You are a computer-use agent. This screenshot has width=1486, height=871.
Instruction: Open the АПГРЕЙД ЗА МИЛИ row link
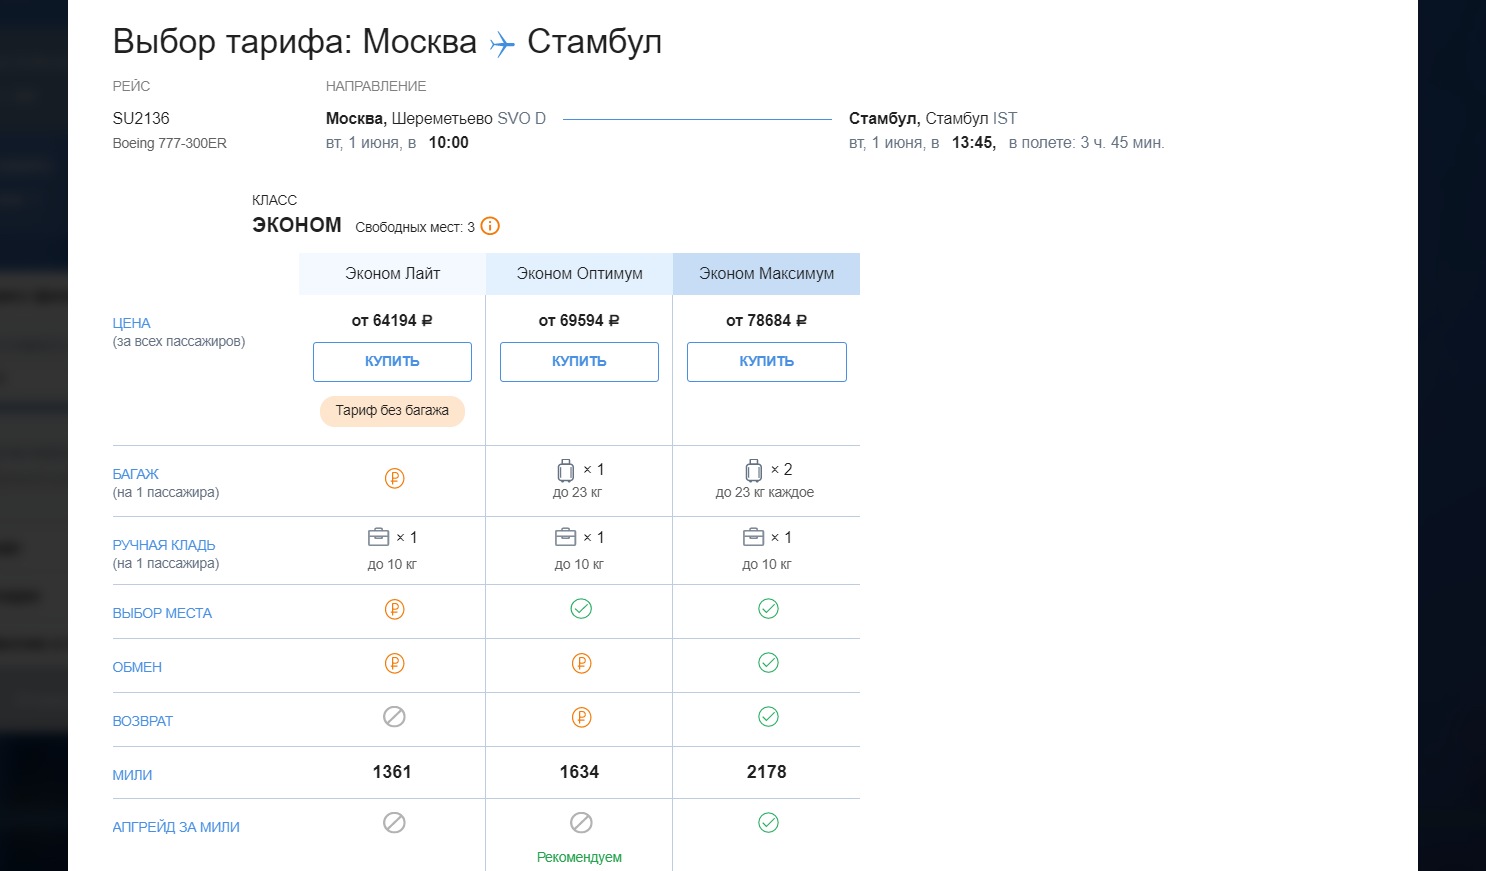click(x=176, y=827)
